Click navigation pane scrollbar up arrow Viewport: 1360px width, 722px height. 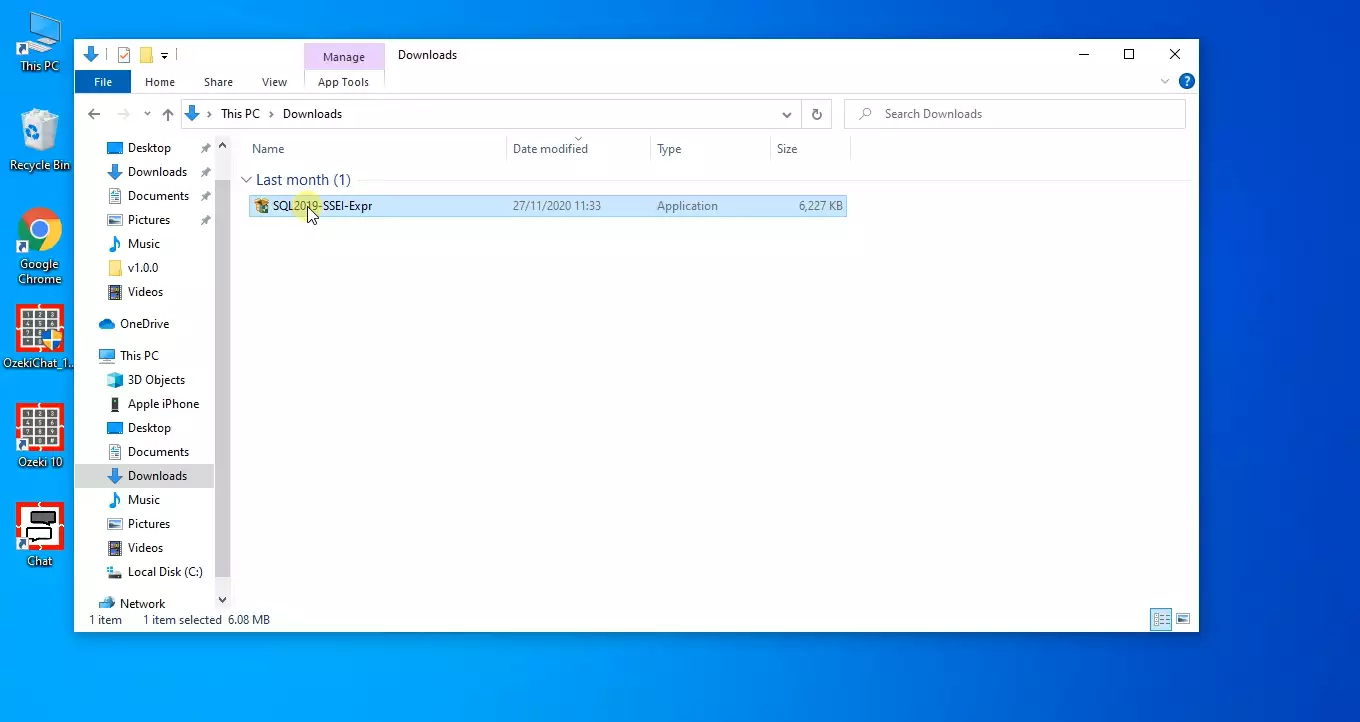(x=222, y=148)
